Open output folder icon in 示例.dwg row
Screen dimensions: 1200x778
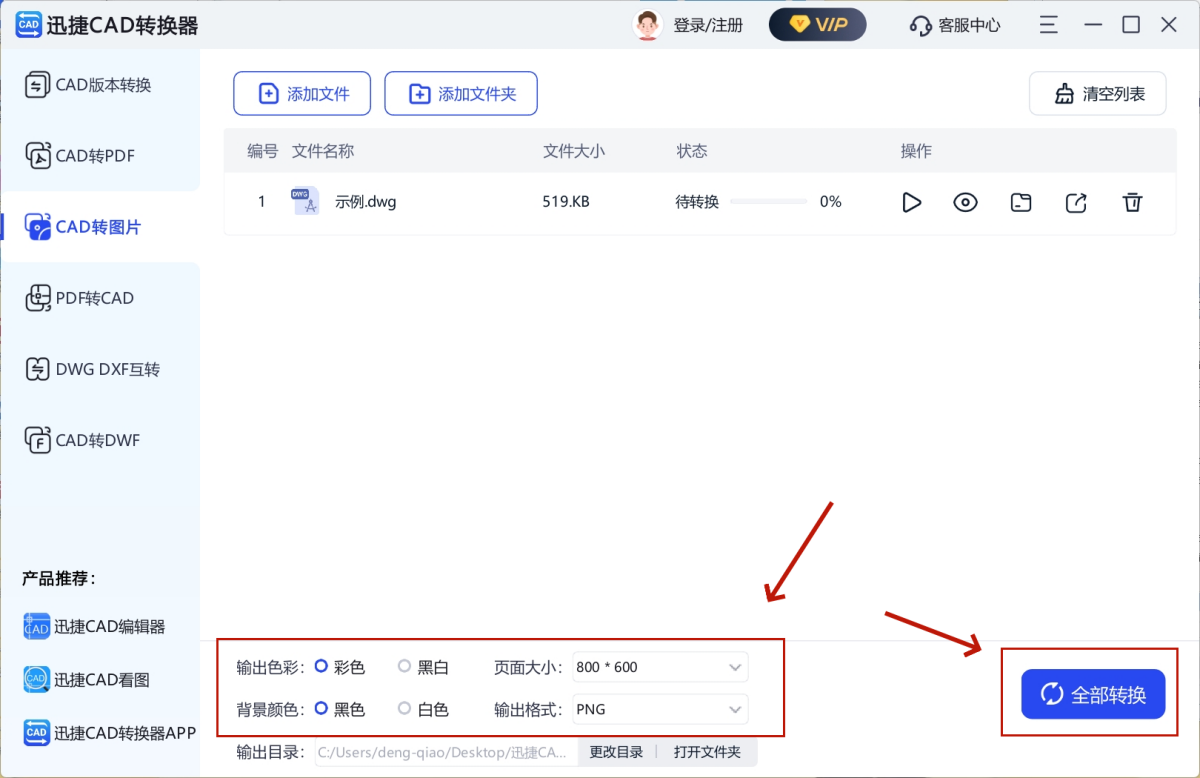pos(1020,202)
